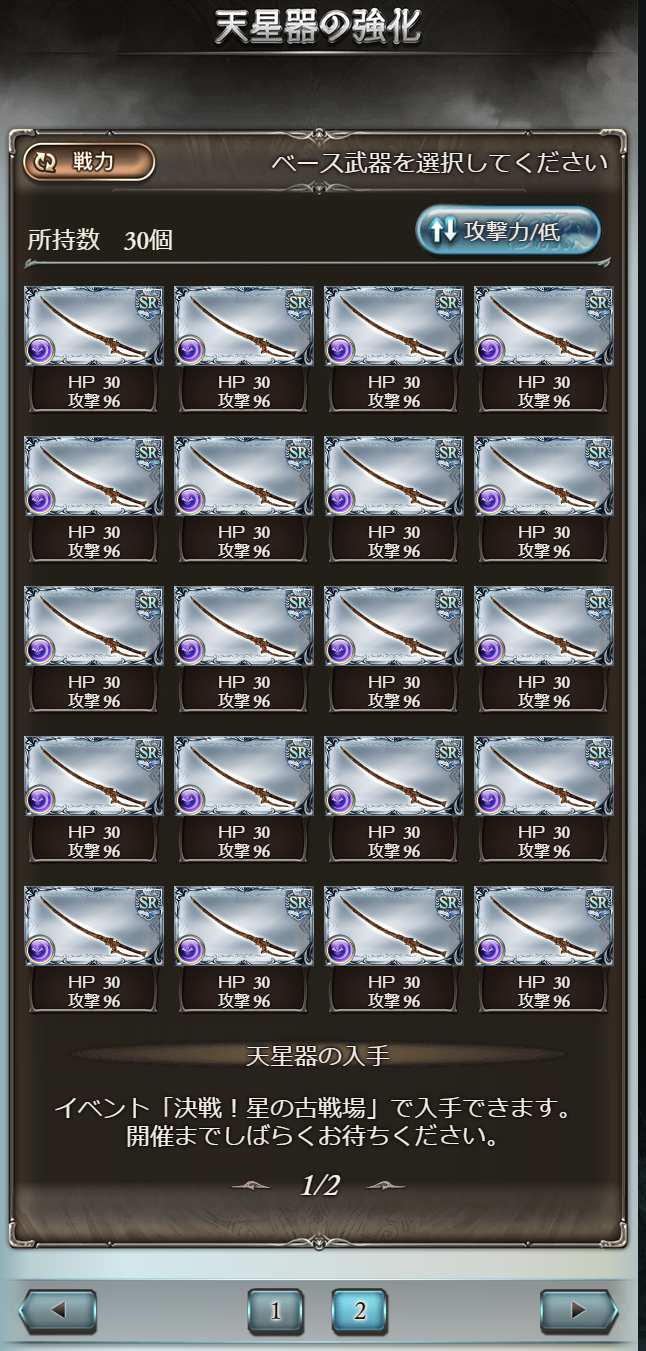Click the SR rarity badge on the last weapon of the second row
646x1351 pixels.
[x=598, y=451]
